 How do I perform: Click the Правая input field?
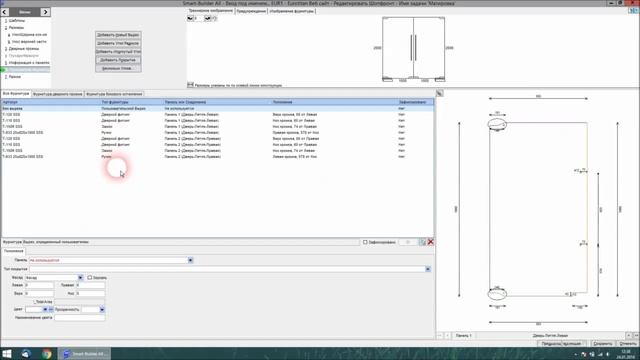(x=90, y=285)
